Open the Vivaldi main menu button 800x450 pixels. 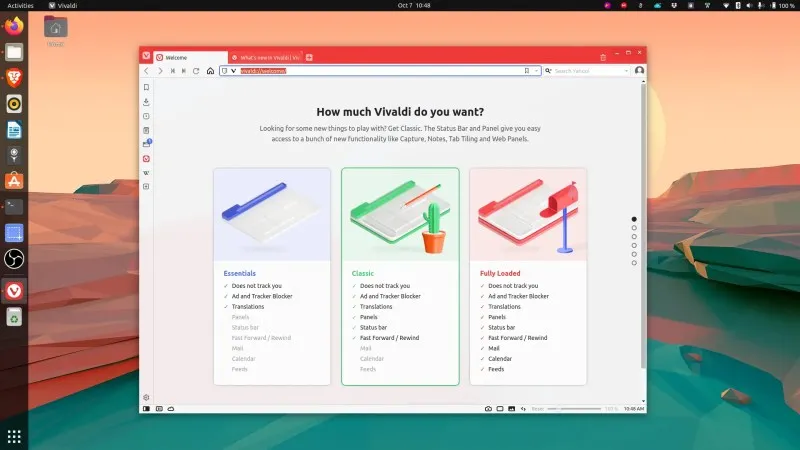(x=146, y=56)
